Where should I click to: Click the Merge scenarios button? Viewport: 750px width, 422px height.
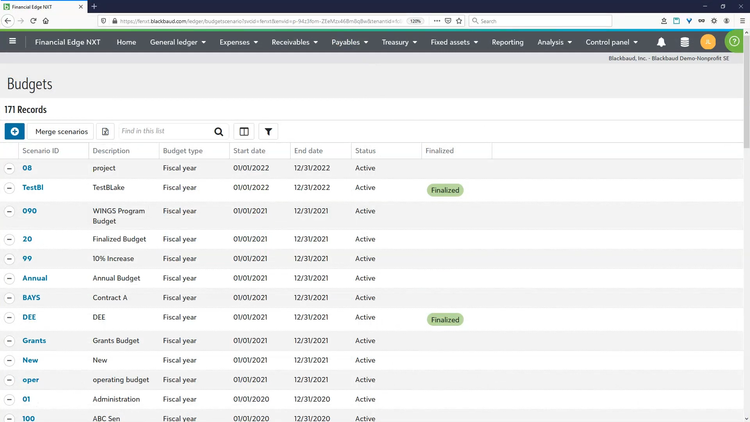coord(61,131)
